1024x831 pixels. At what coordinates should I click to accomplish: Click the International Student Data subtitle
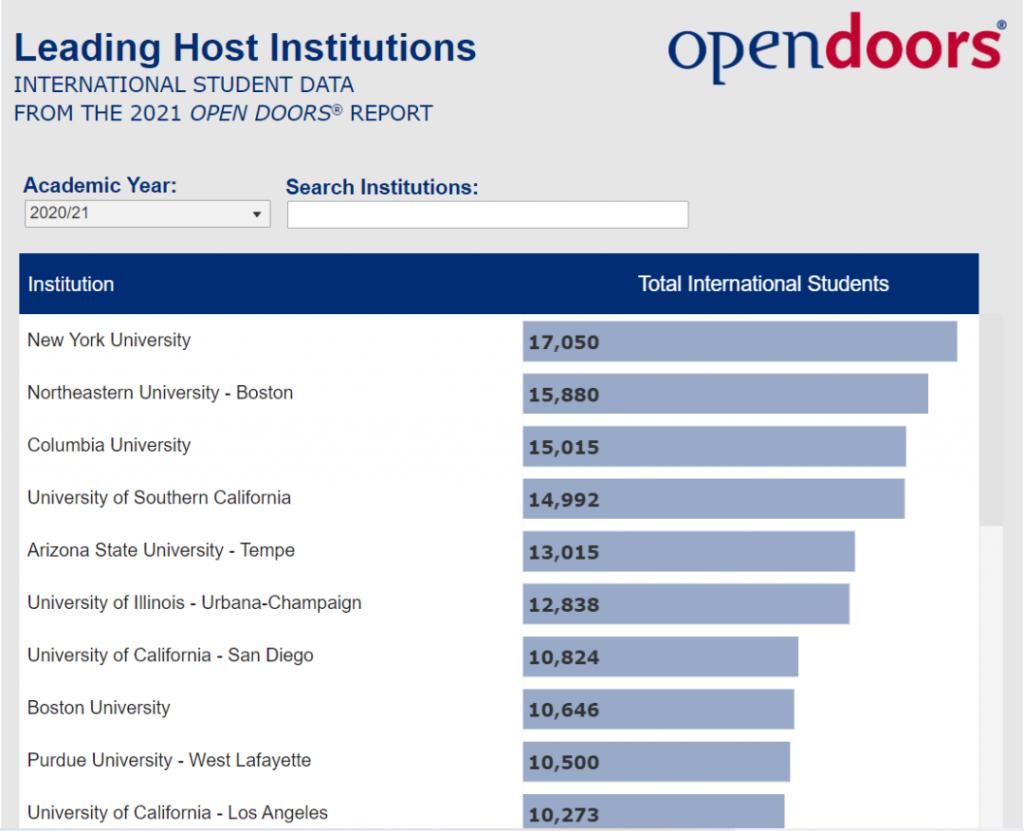[184, 85]
